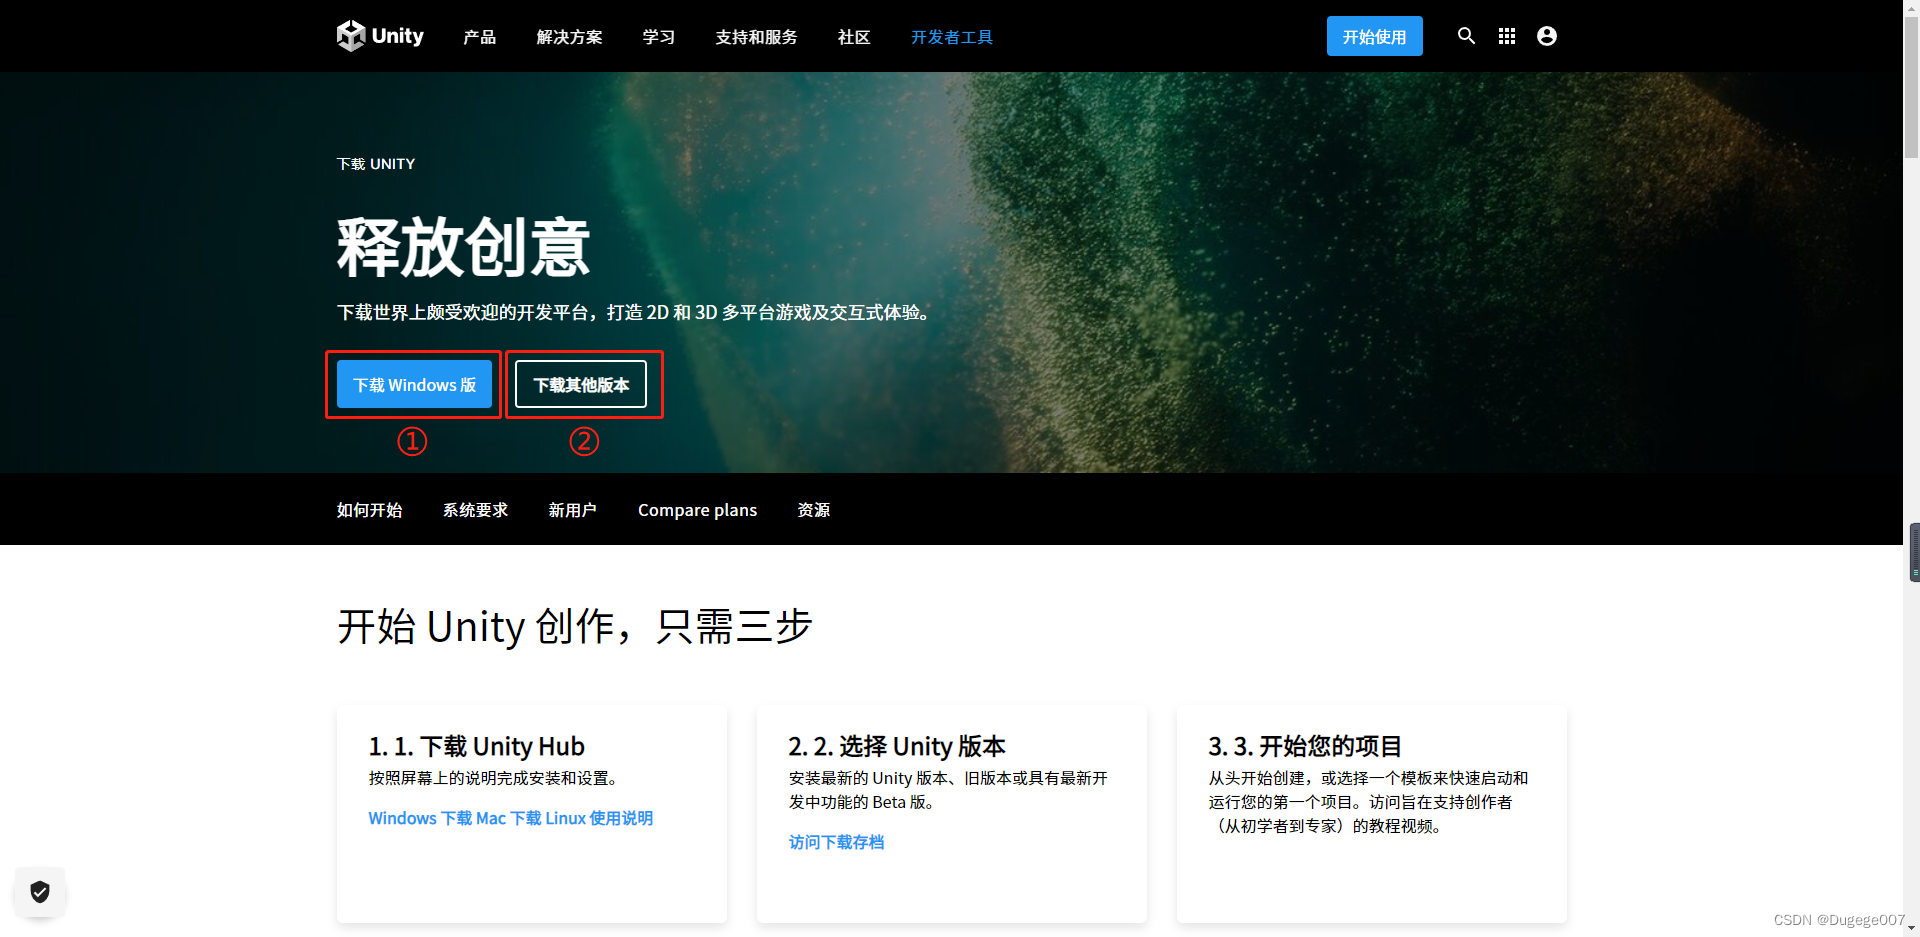Go to the 系统要求 section tab

point(476,510)
